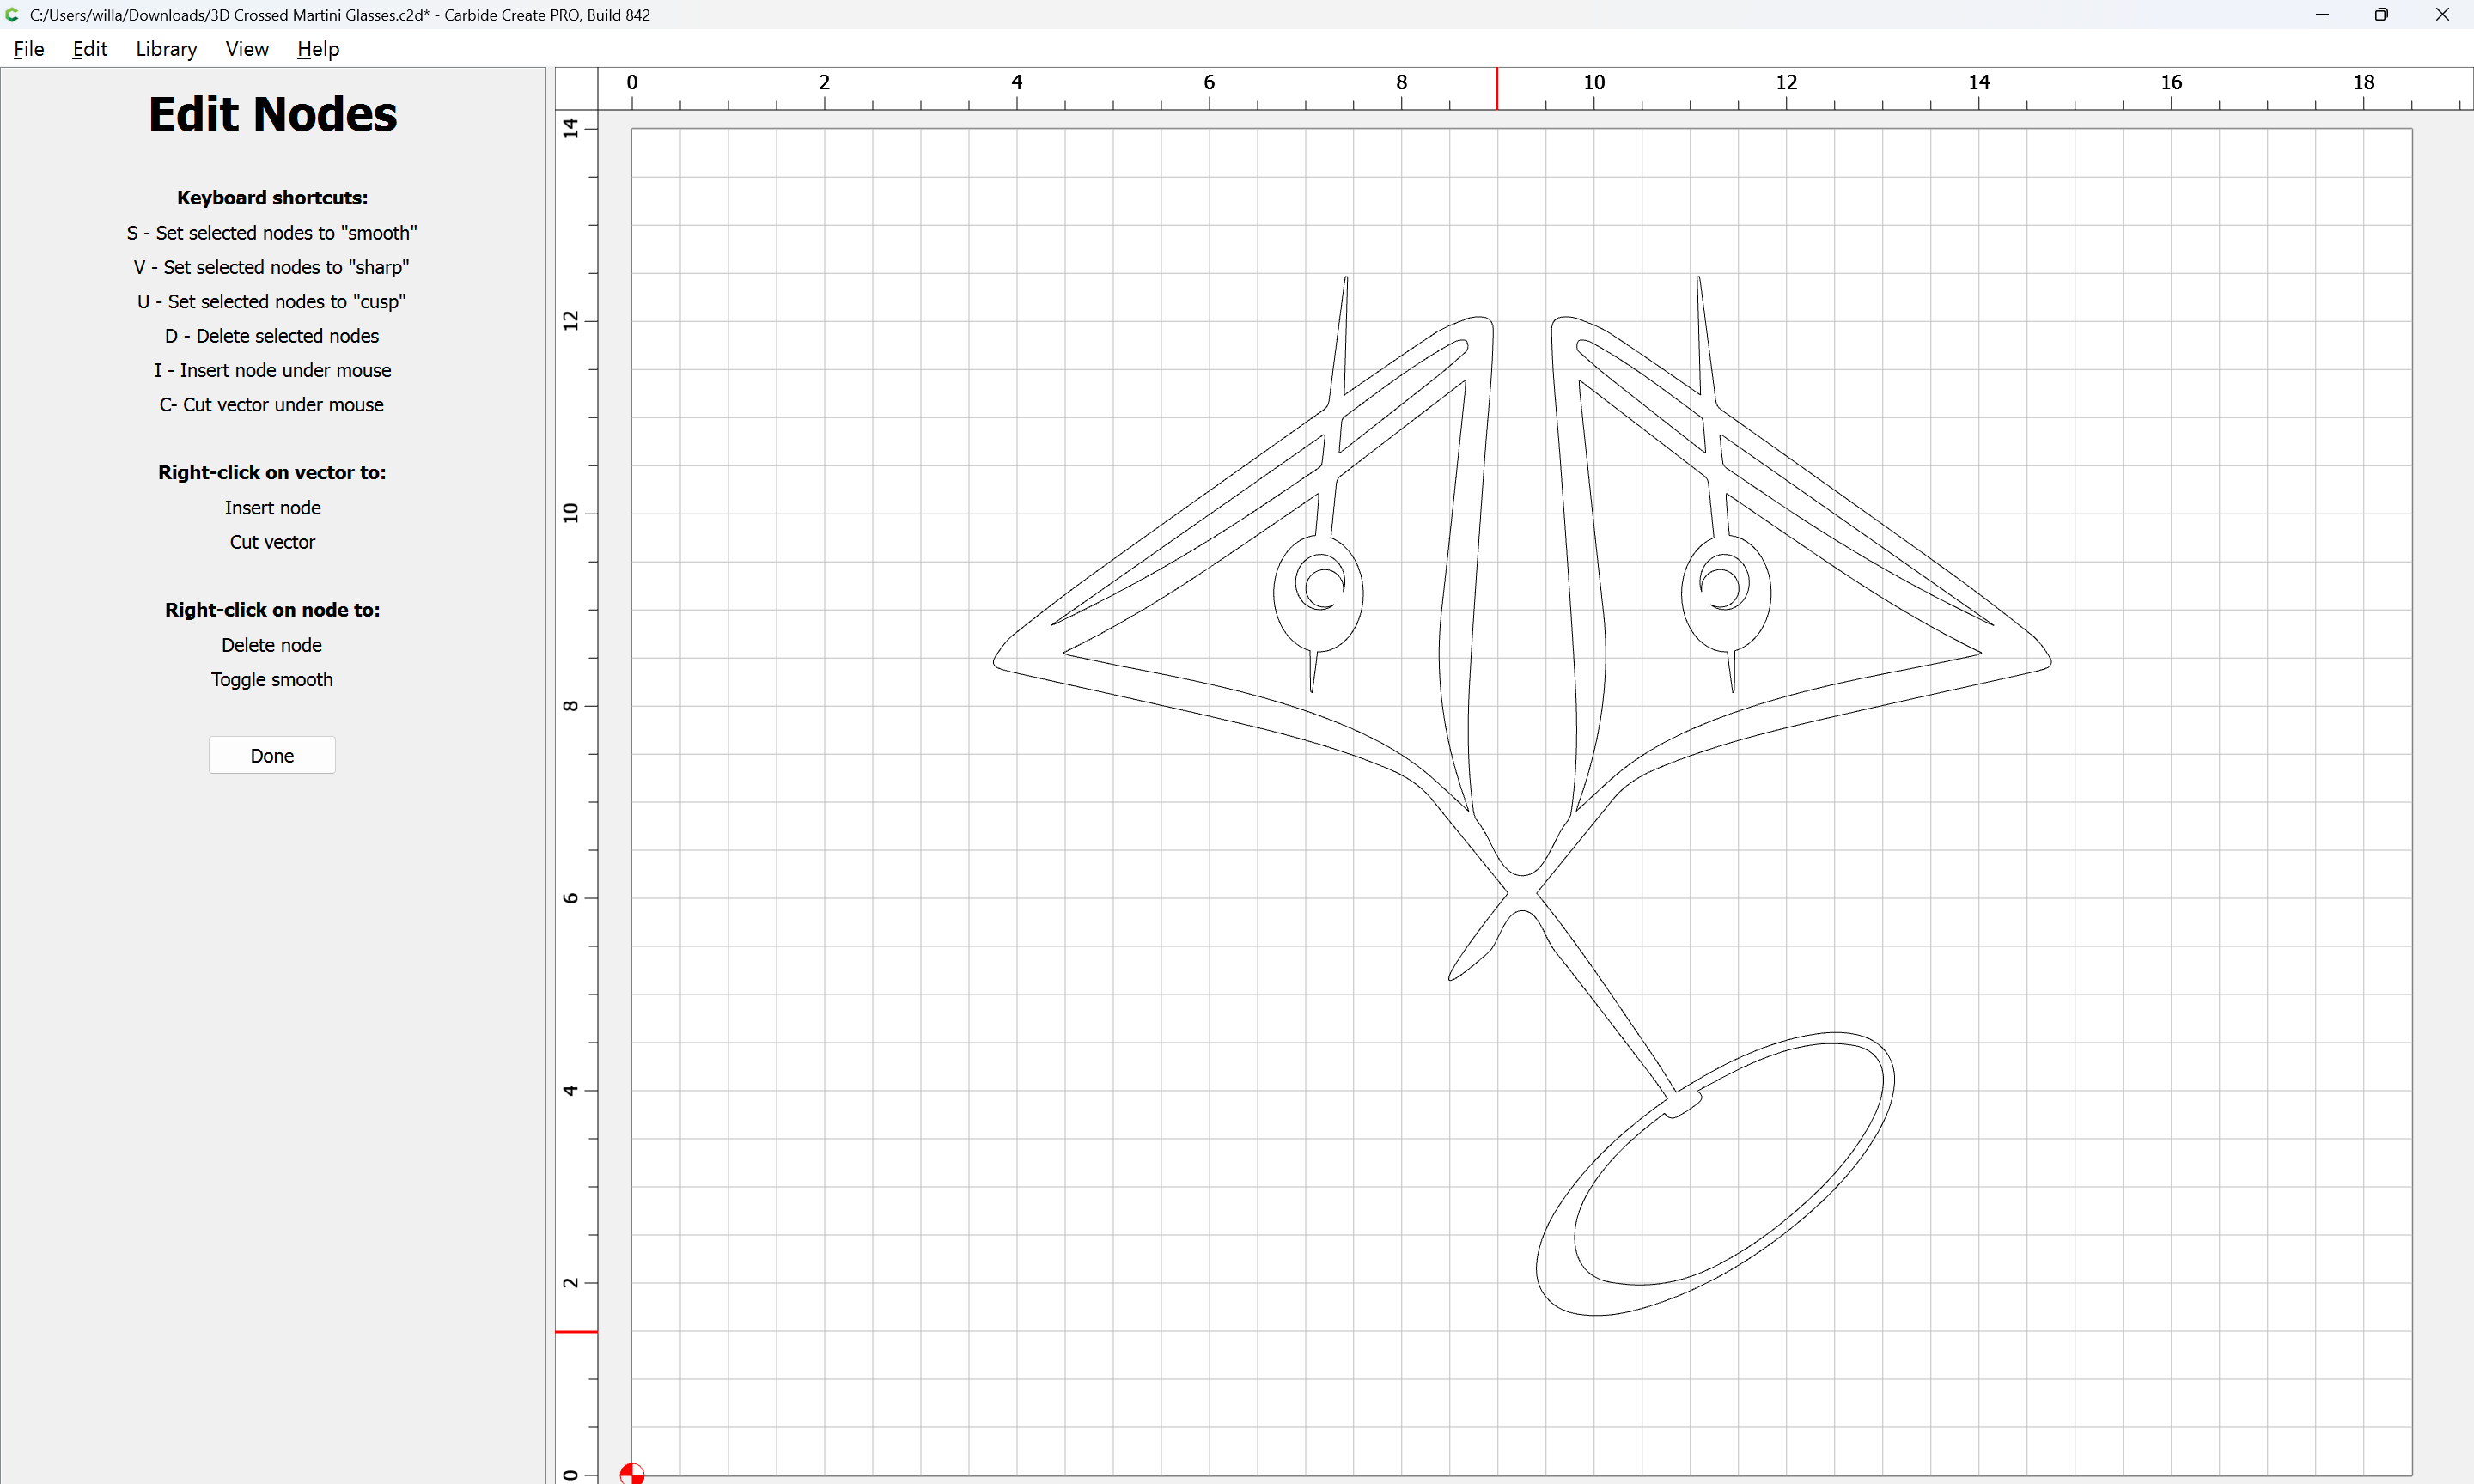The height and width of the screenshot is (1484, 2474).
Task: Open the File menu
Action: click(x=28, y=49)
